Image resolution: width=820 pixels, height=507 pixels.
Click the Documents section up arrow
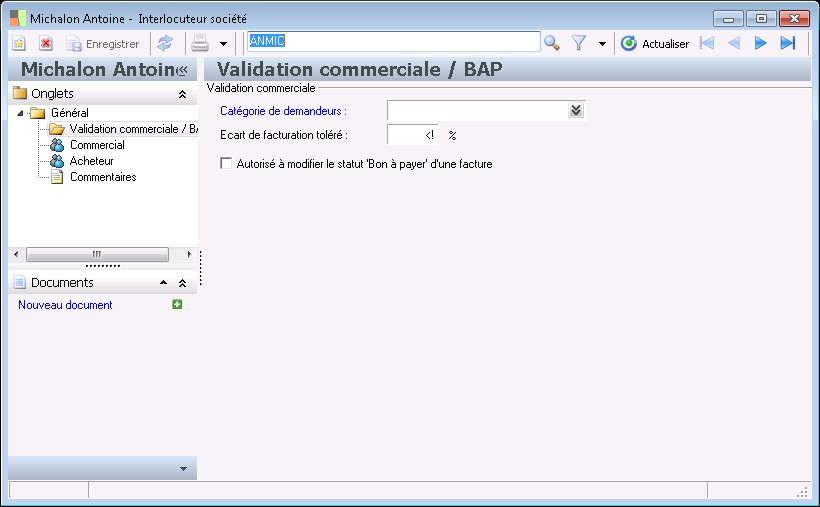click(x=163, y=283)
